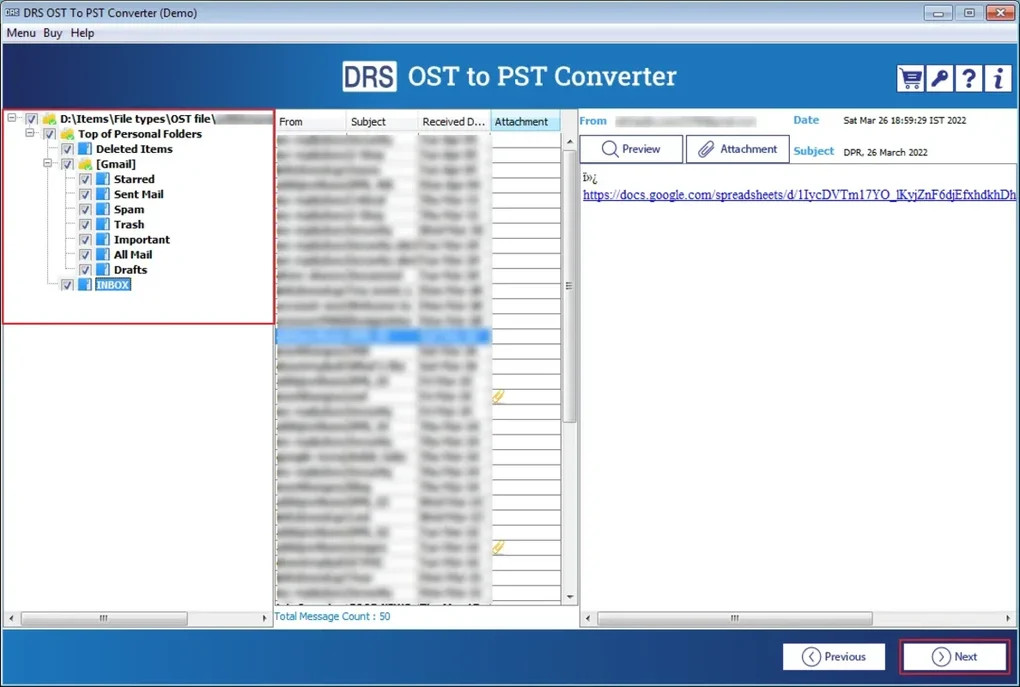Sort by the Subject column header
Viewport: 1020px width, 687px height.
(x=382, y=122)
